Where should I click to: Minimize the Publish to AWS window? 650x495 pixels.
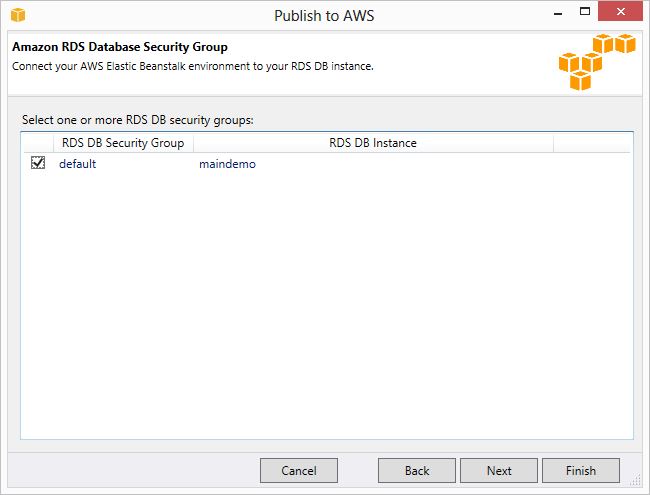click(x=558, y=13)
